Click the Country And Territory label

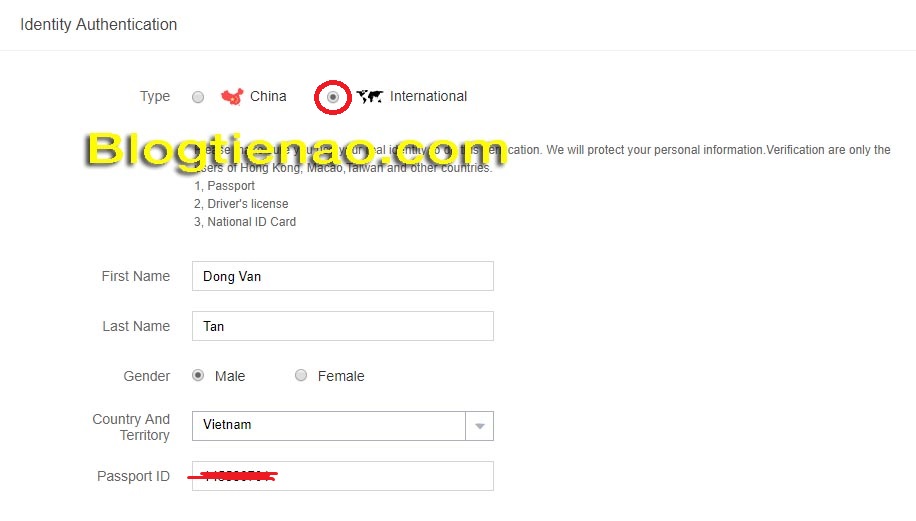point(131,427)
